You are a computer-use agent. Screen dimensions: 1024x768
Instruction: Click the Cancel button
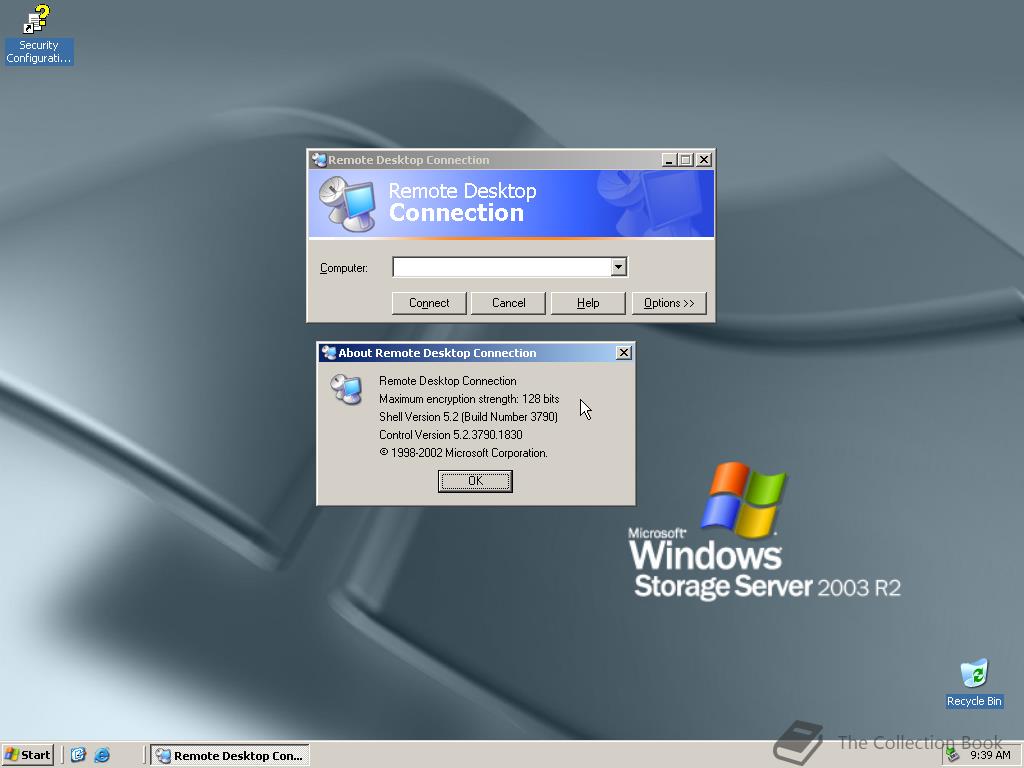(x=508, y=303)
